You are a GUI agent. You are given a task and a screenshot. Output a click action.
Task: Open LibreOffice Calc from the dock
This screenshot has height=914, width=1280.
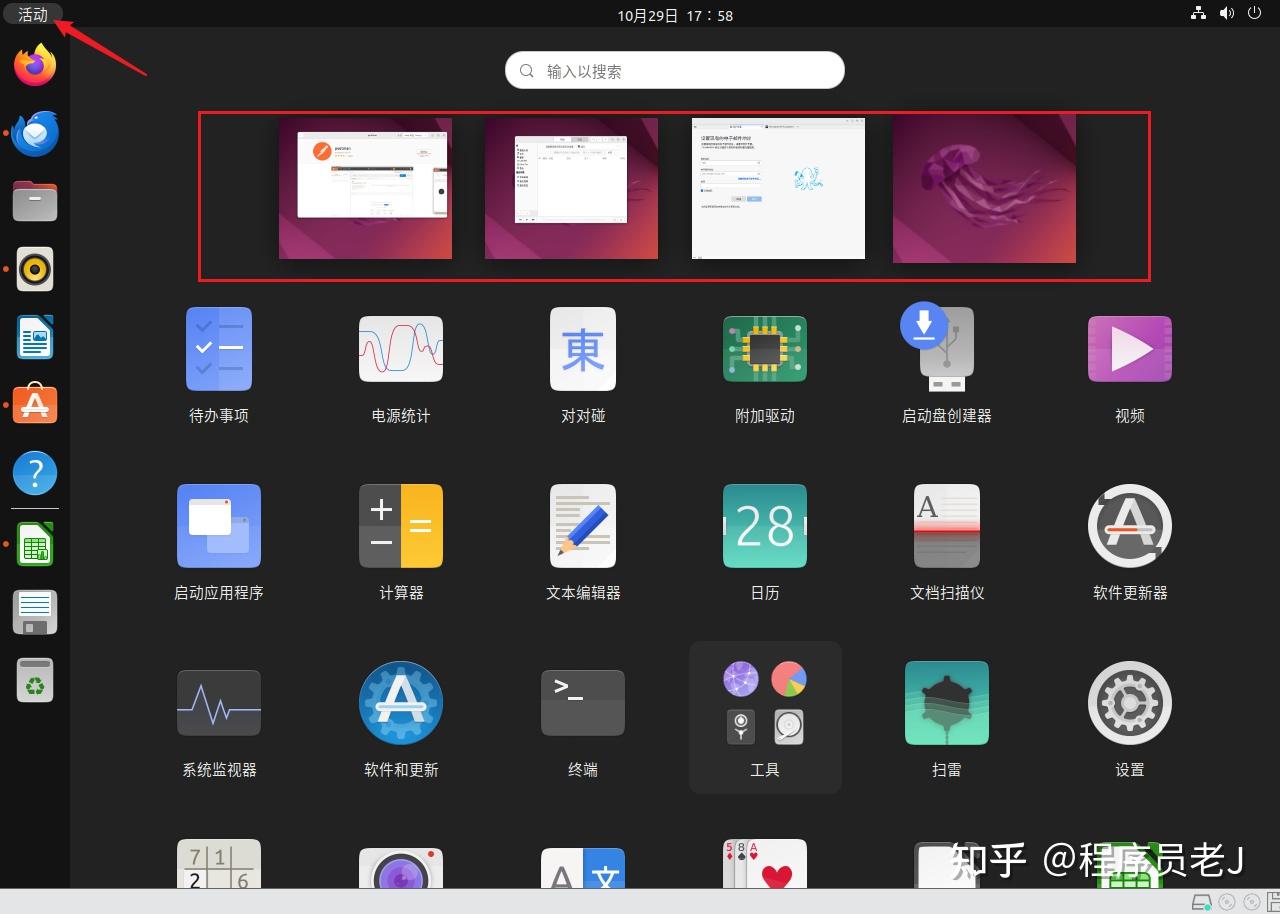click(35, 544)
